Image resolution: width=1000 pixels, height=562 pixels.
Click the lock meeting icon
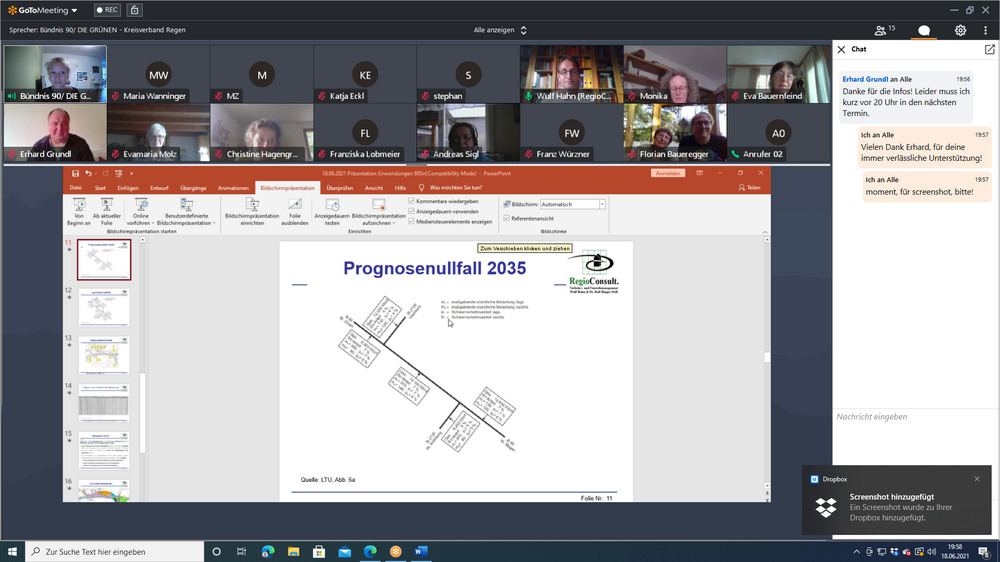coord(134,10)
